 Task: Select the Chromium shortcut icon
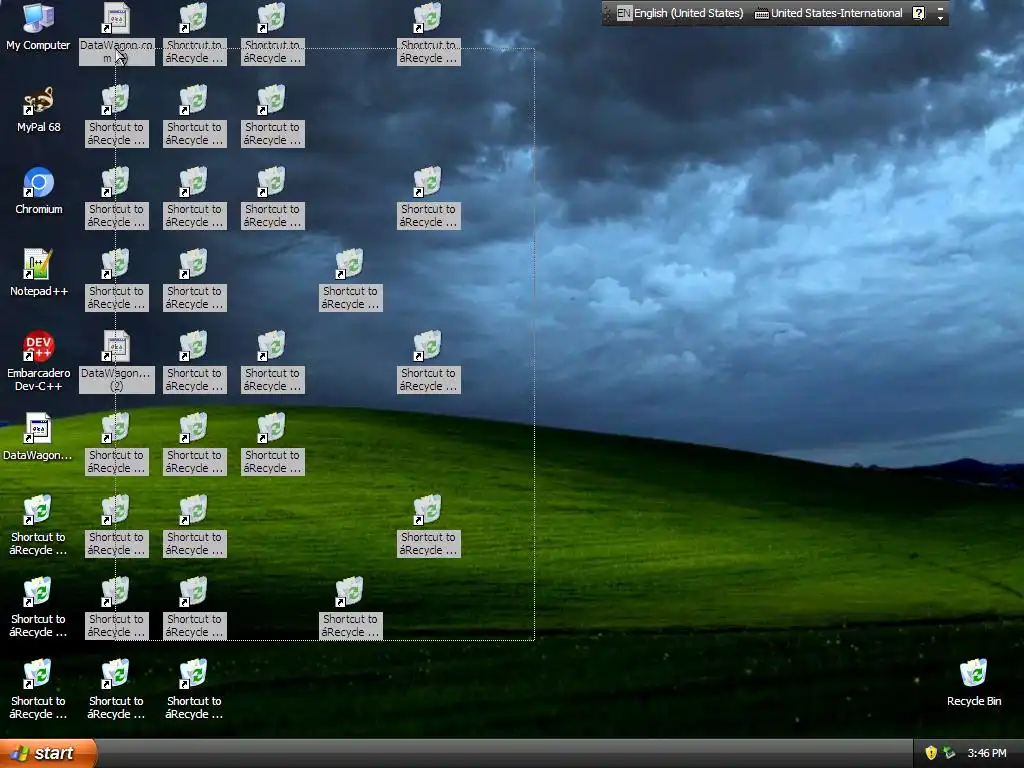(x=39, y=191)
